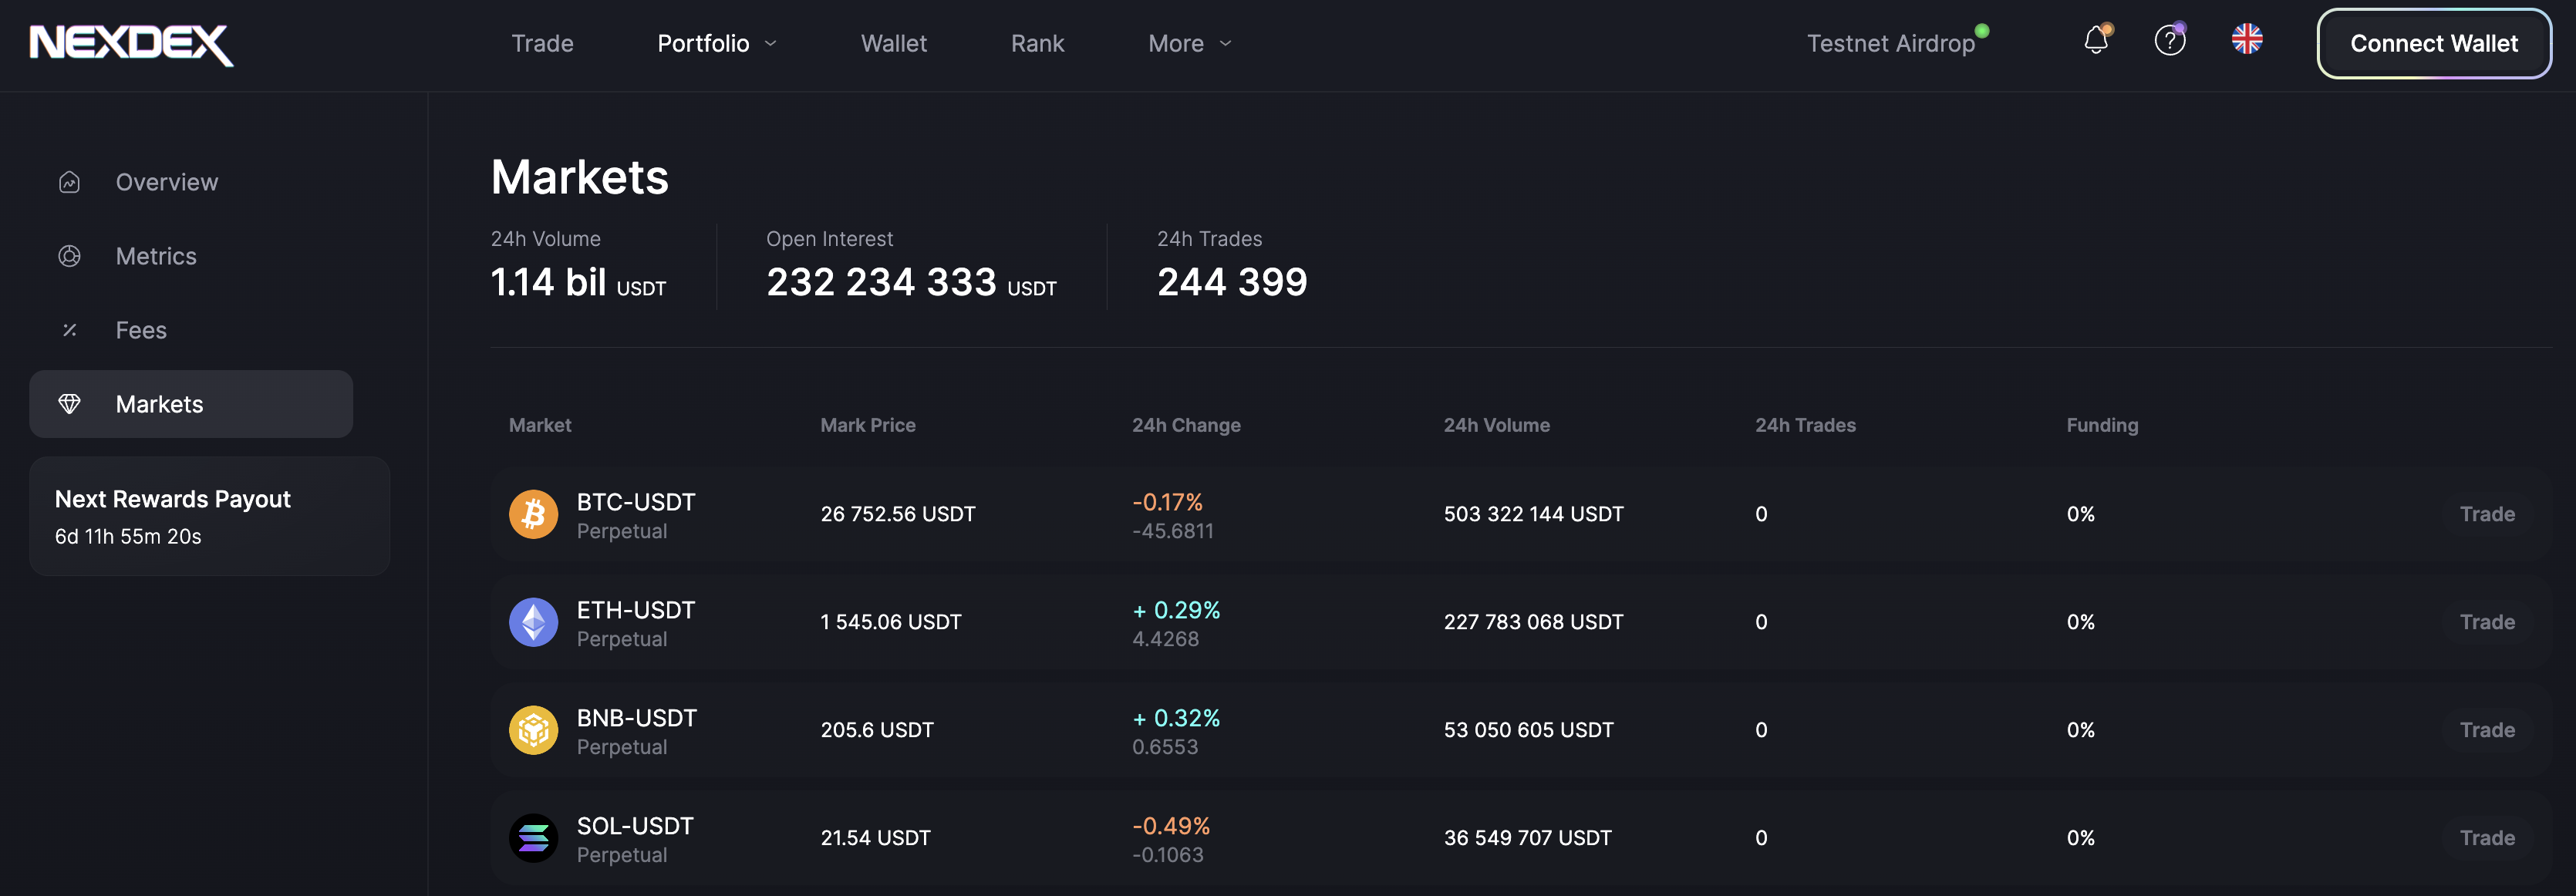Click the Overview sidebar icon
This screenshot has height=896, width=2576.
(69, 182)
